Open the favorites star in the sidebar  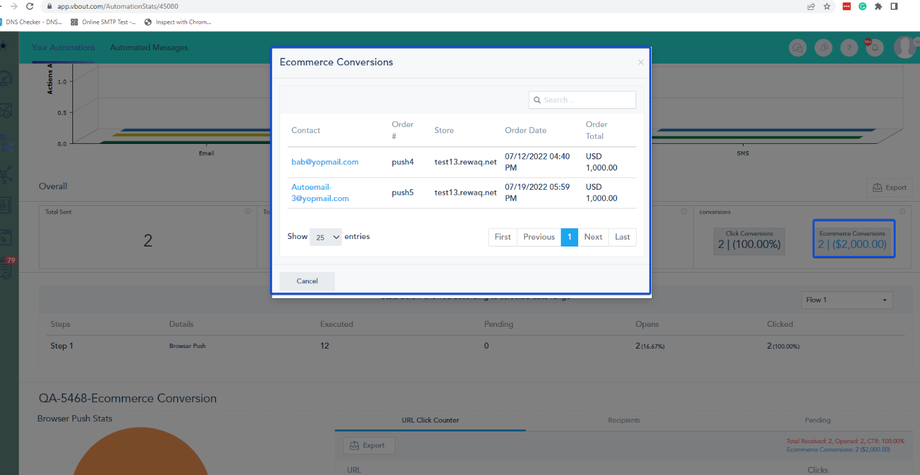click(4, 46)
